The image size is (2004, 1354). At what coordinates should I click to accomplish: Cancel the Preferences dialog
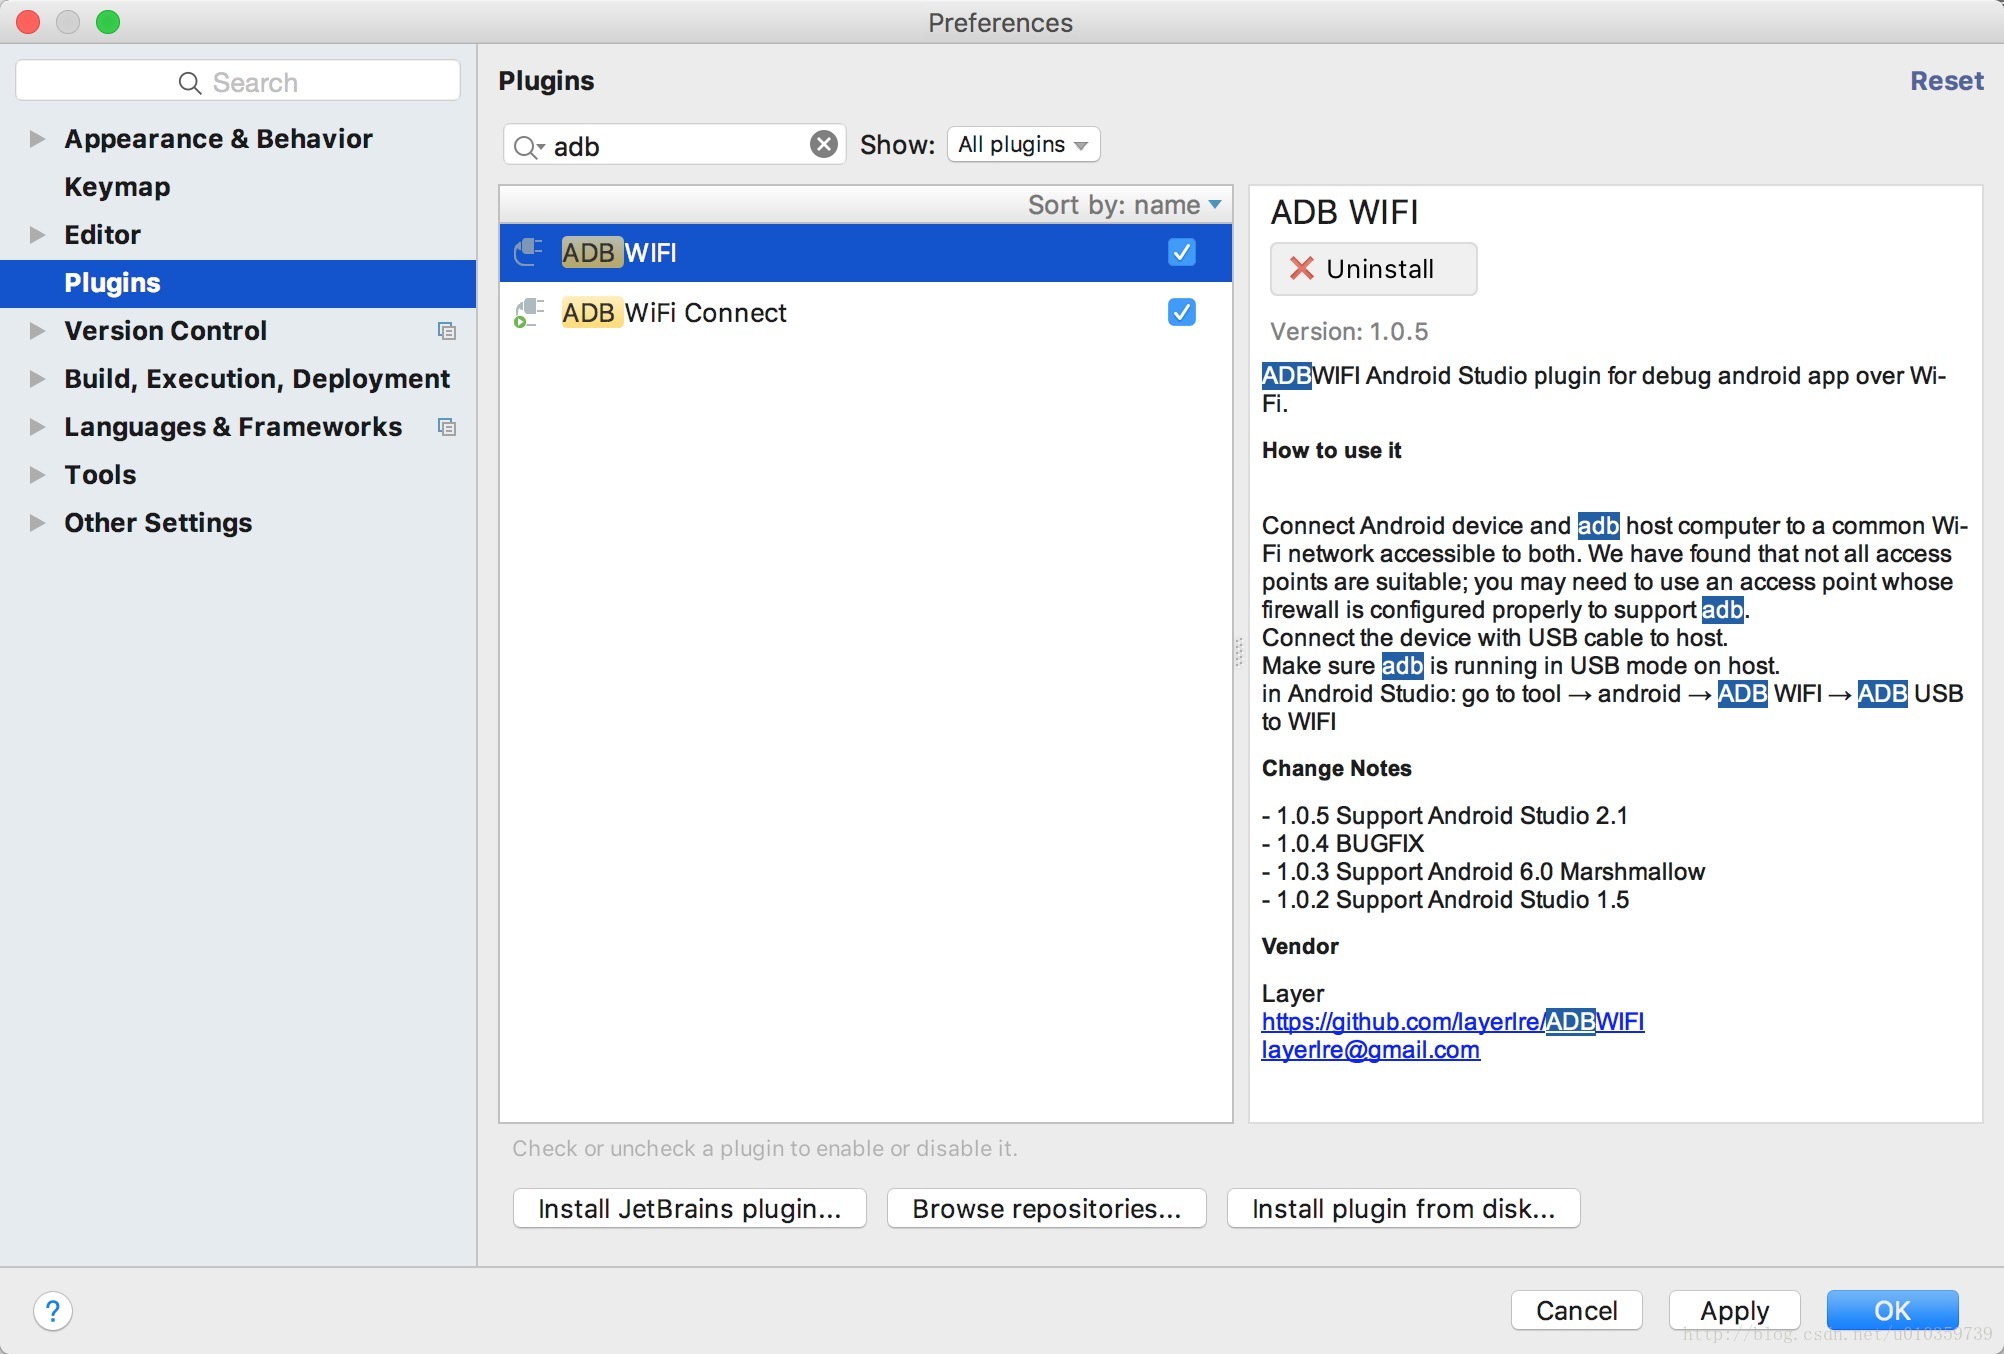pos(1576,1310)
